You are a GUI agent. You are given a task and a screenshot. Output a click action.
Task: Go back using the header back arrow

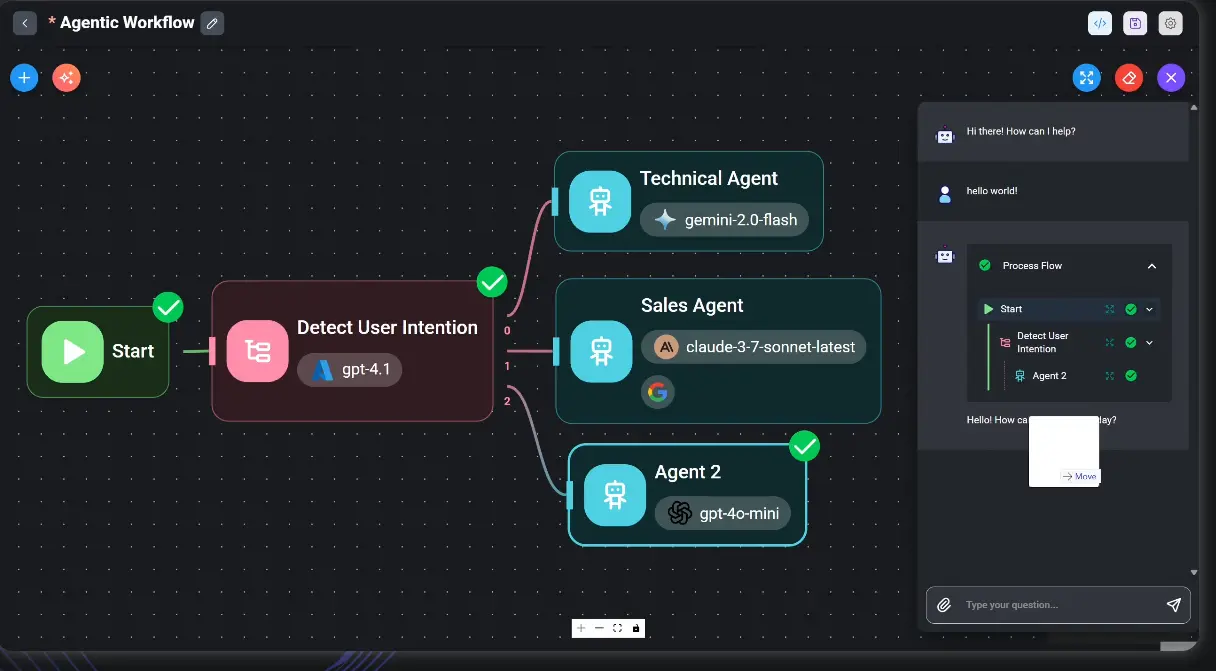25,23
